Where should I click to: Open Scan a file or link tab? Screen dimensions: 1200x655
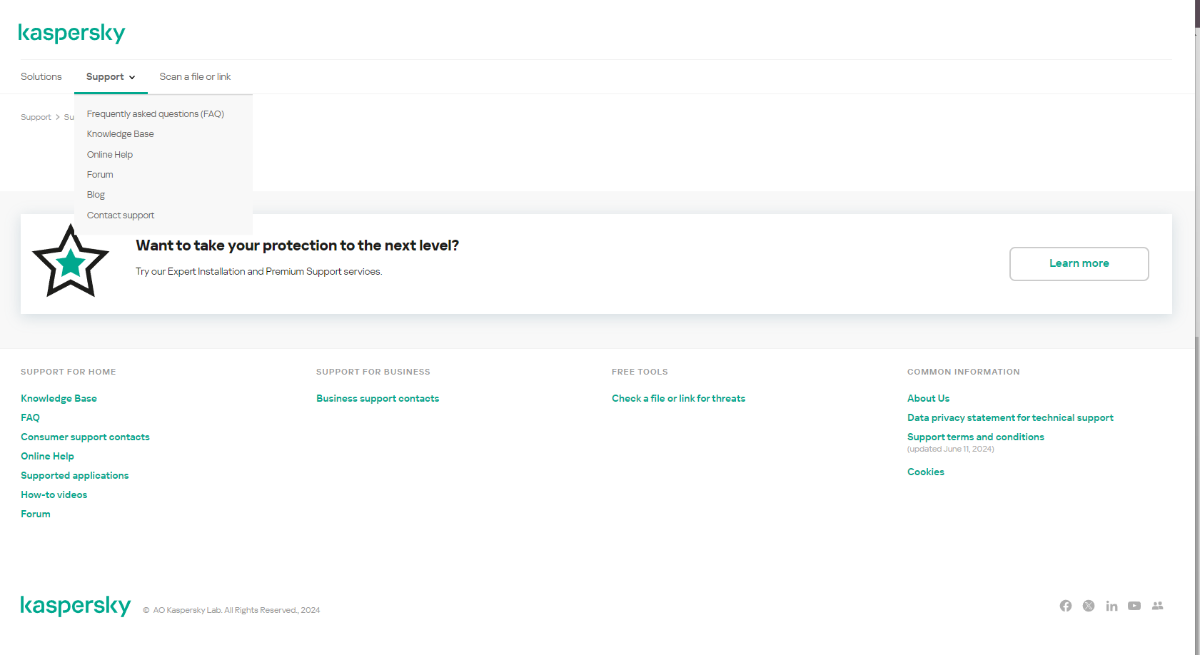(195, 77)
